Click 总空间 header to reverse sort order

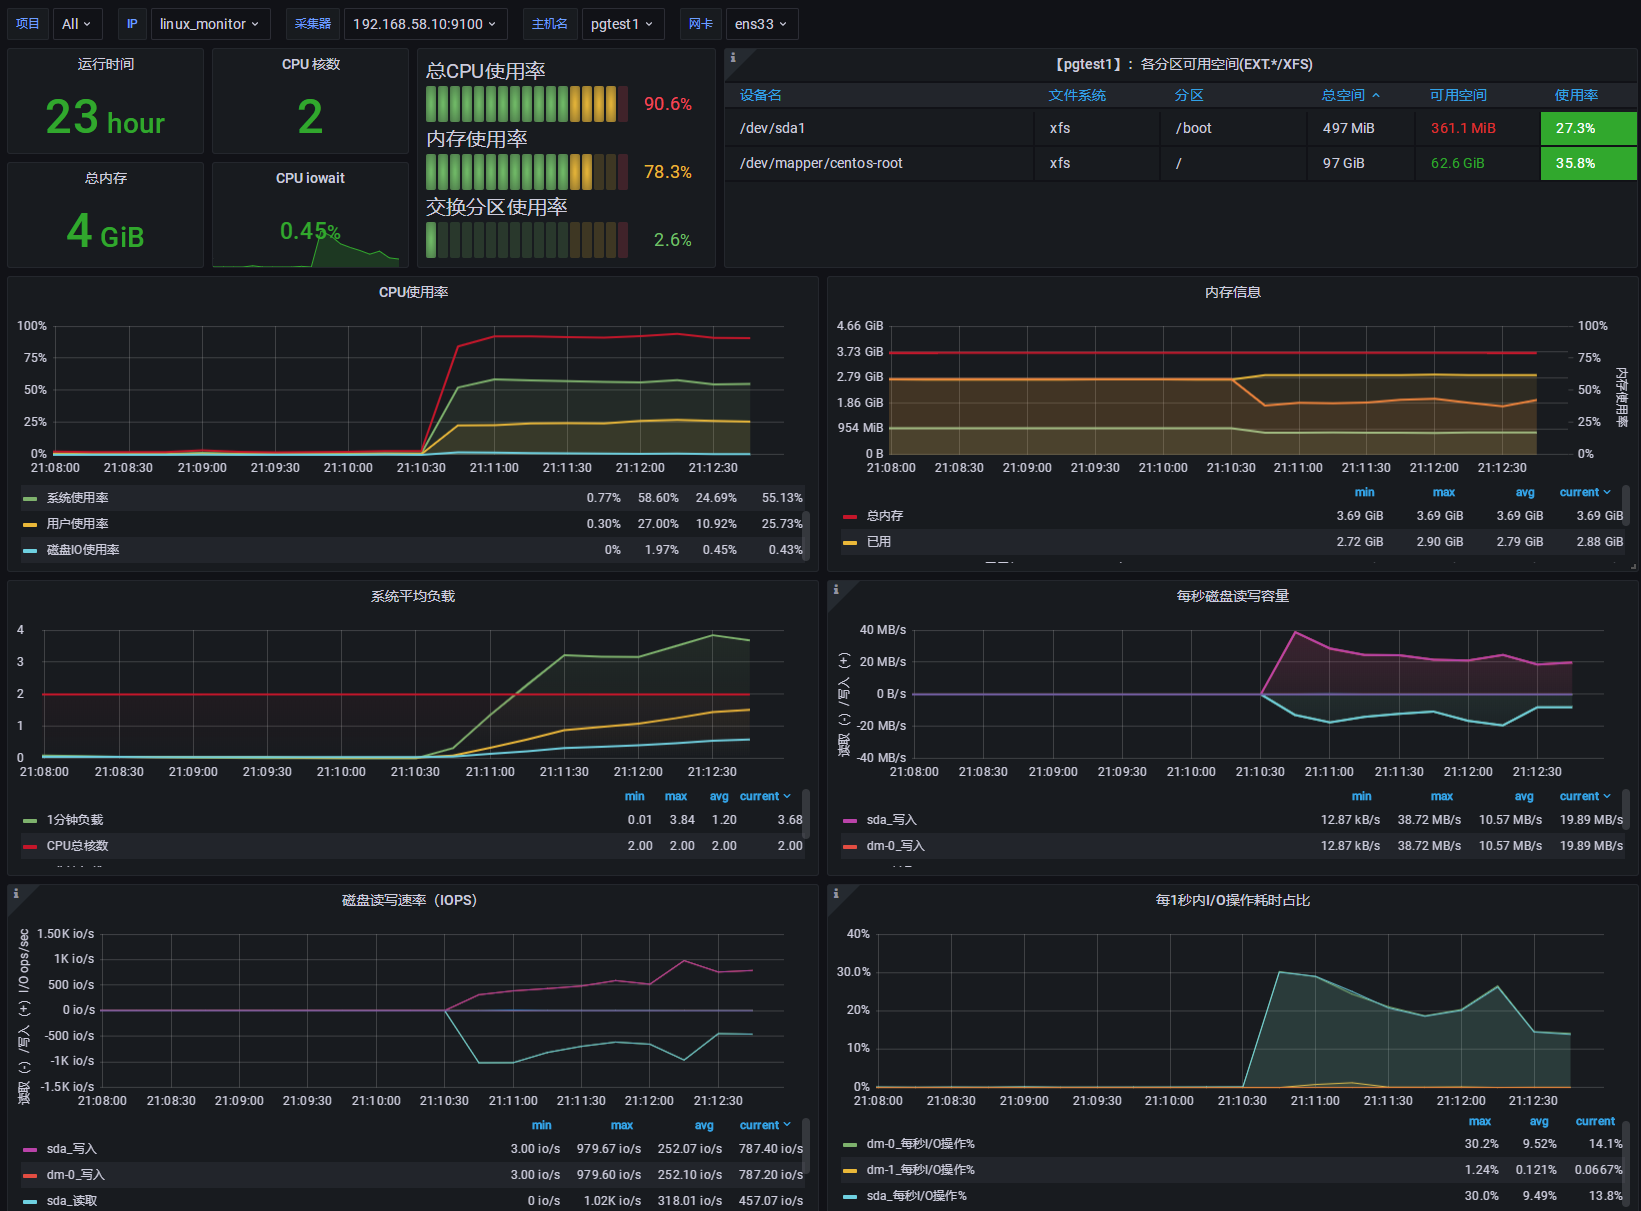1346,95
